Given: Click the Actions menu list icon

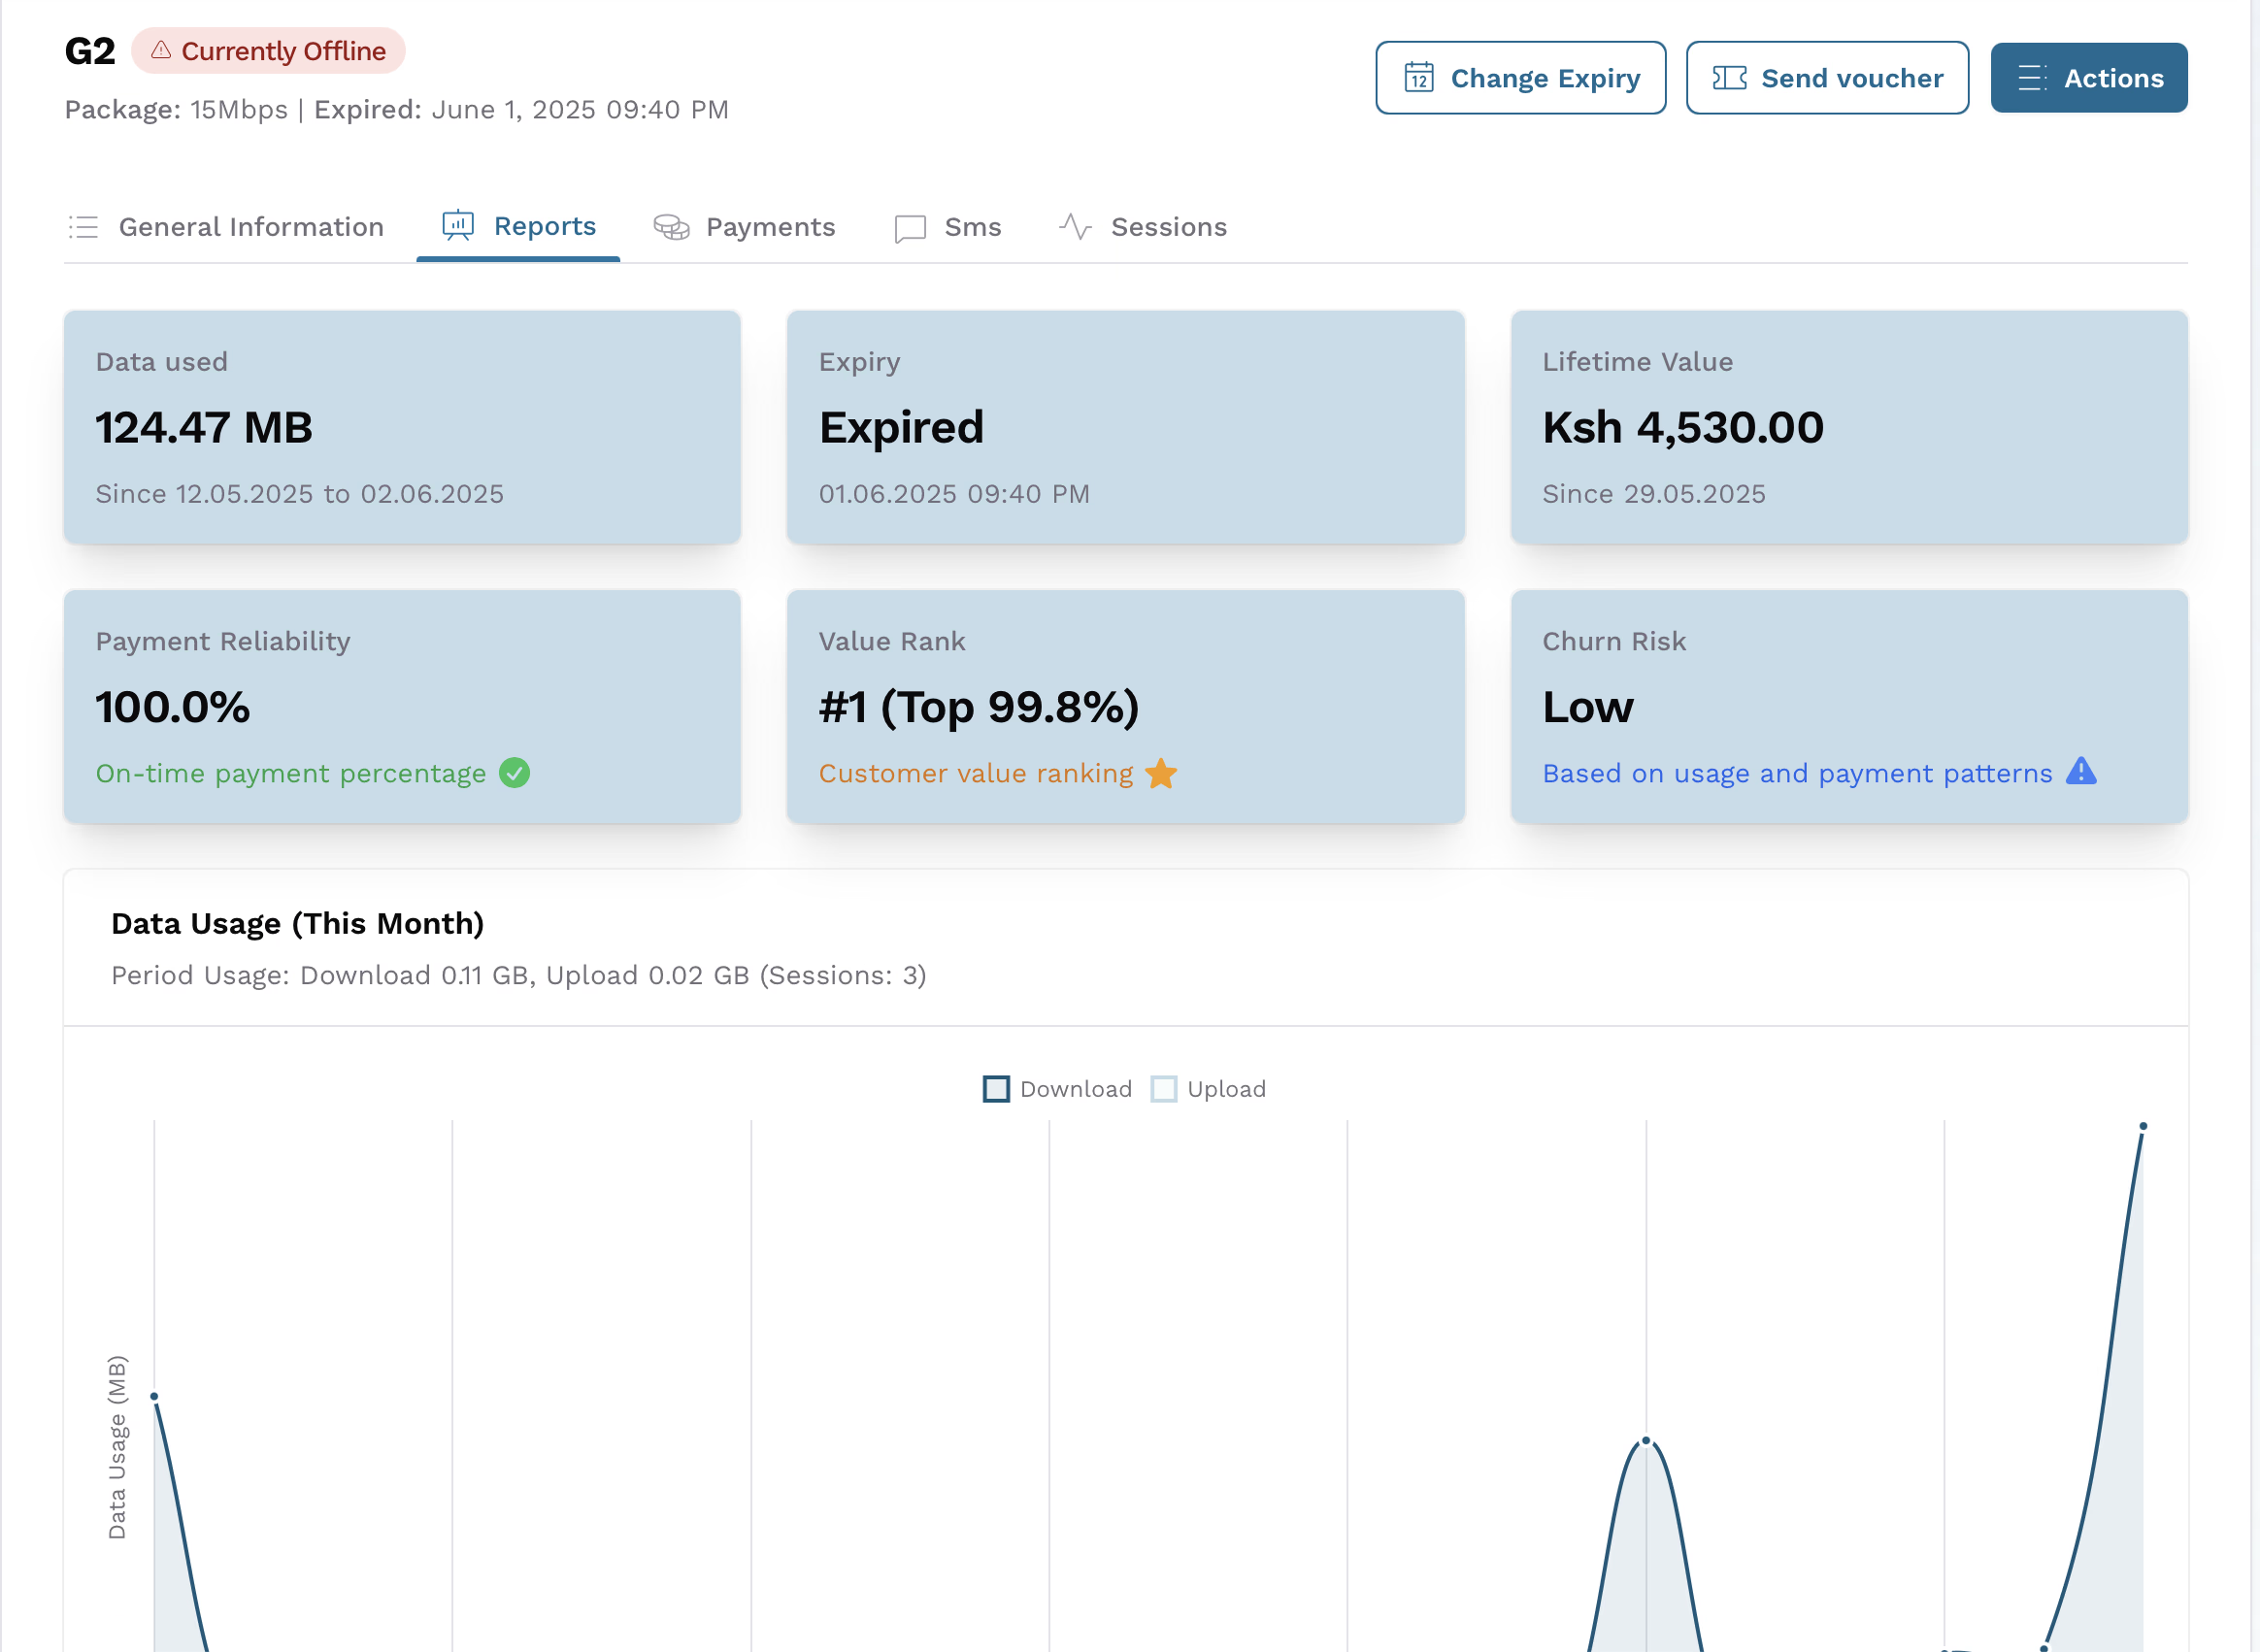Looking at the screenshot, I should click(x=2032, y=78).
